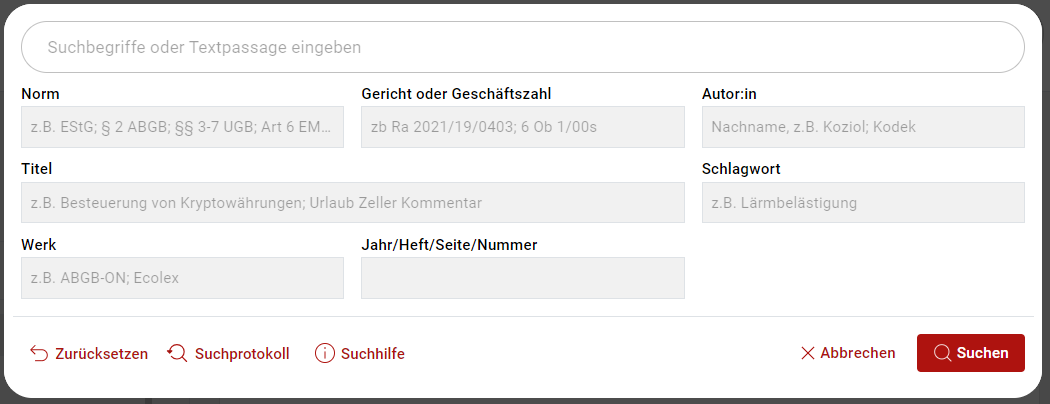
Task: Select the Werk input field
Action: (x=182, y=278)
